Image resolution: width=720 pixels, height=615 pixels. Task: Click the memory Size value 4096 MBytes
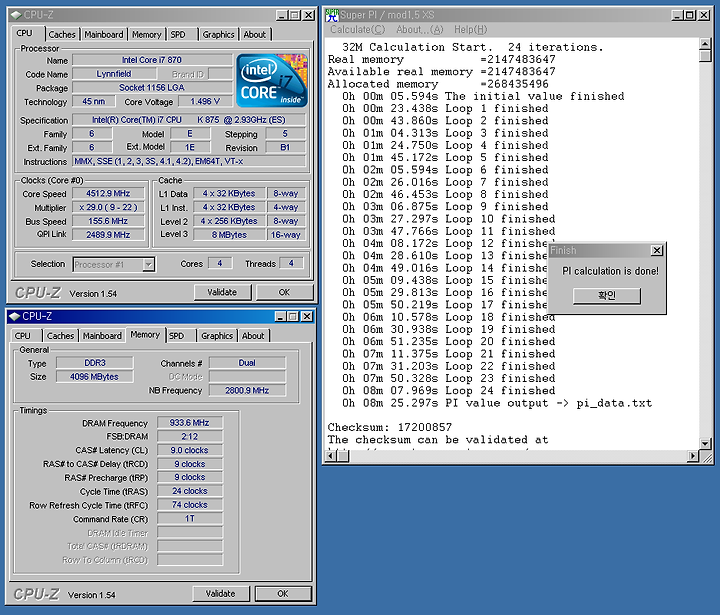pos(95,377)
